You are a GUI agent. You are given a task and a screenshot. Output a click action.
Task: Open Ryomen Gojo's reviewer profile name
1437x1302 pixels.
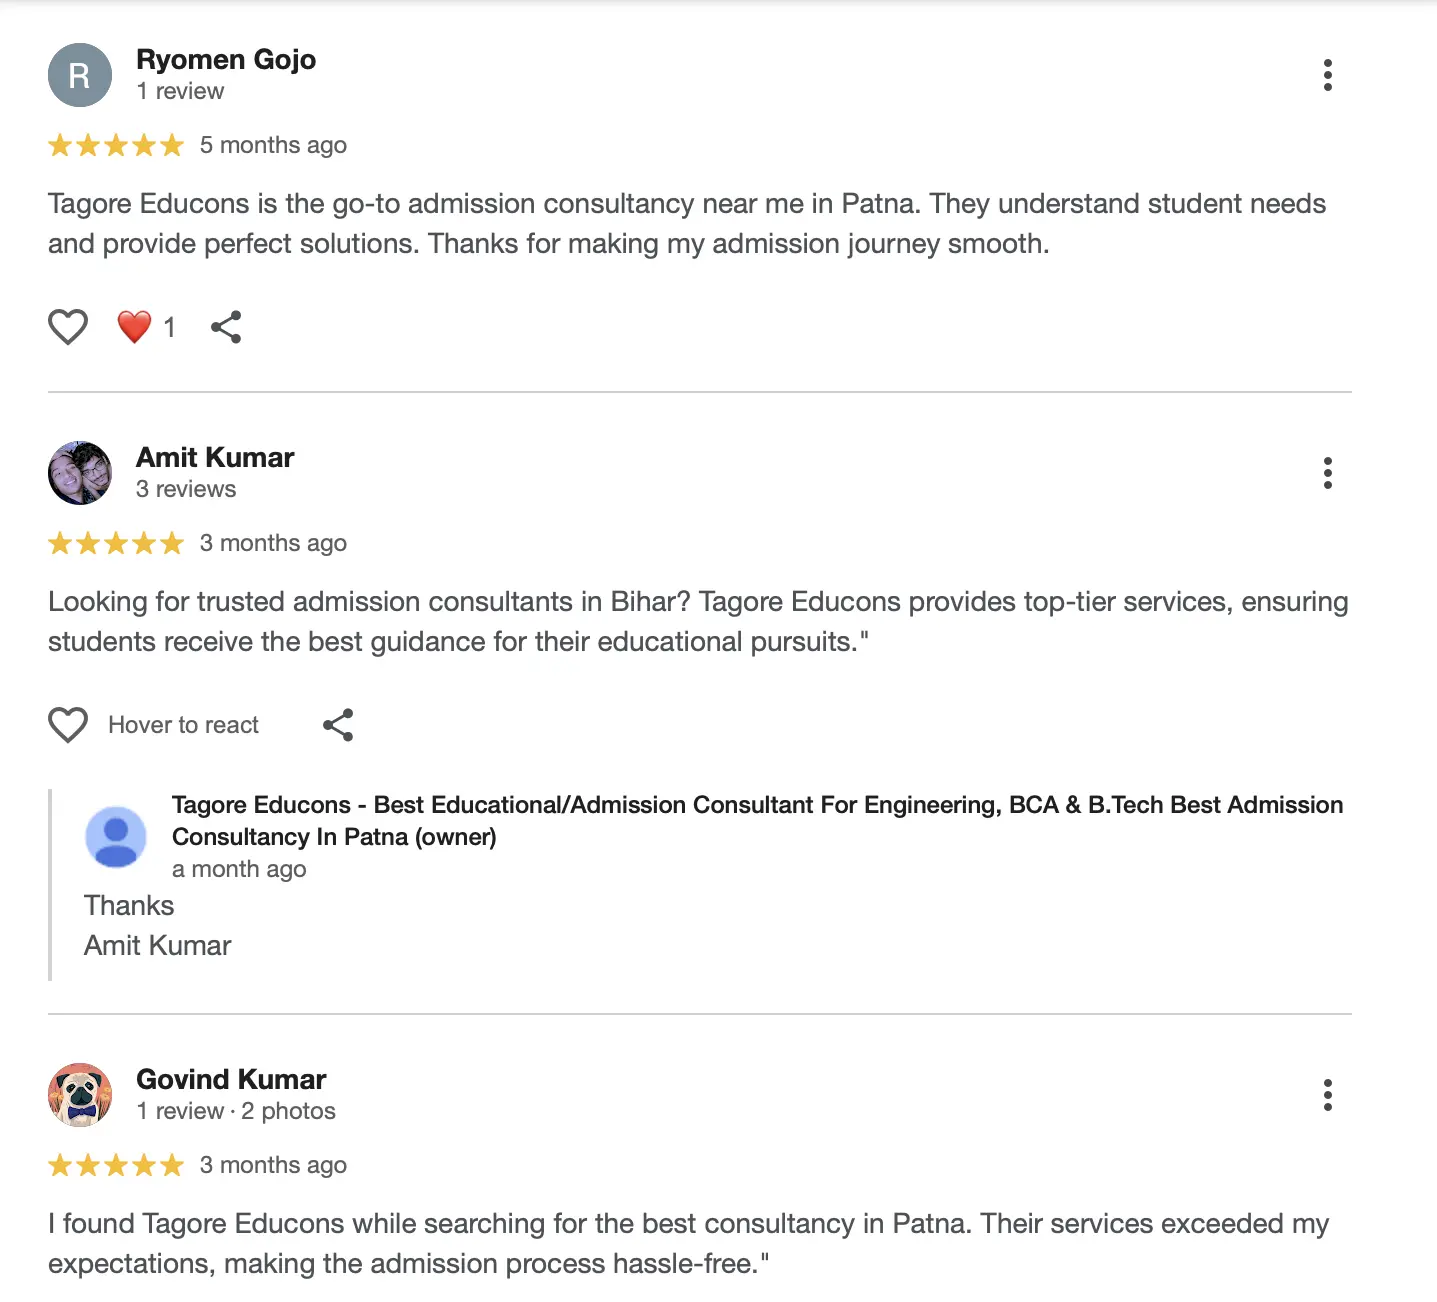click(226, 60)
